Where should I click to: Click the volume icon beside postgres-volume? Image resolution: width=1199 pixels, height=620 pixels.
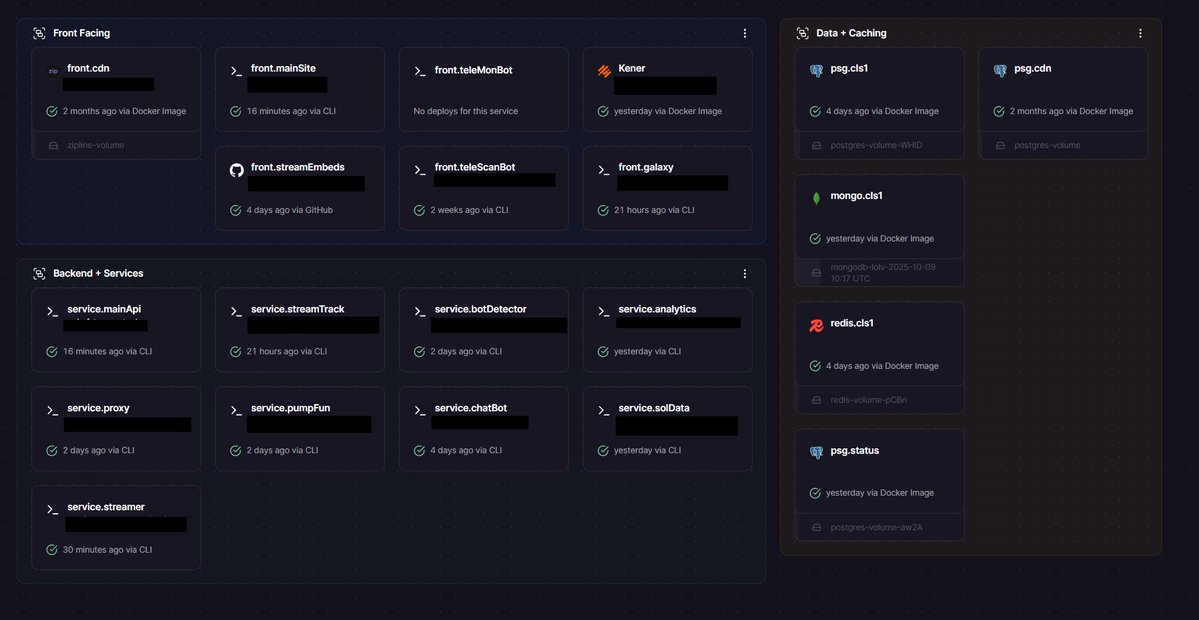[998, 144]
